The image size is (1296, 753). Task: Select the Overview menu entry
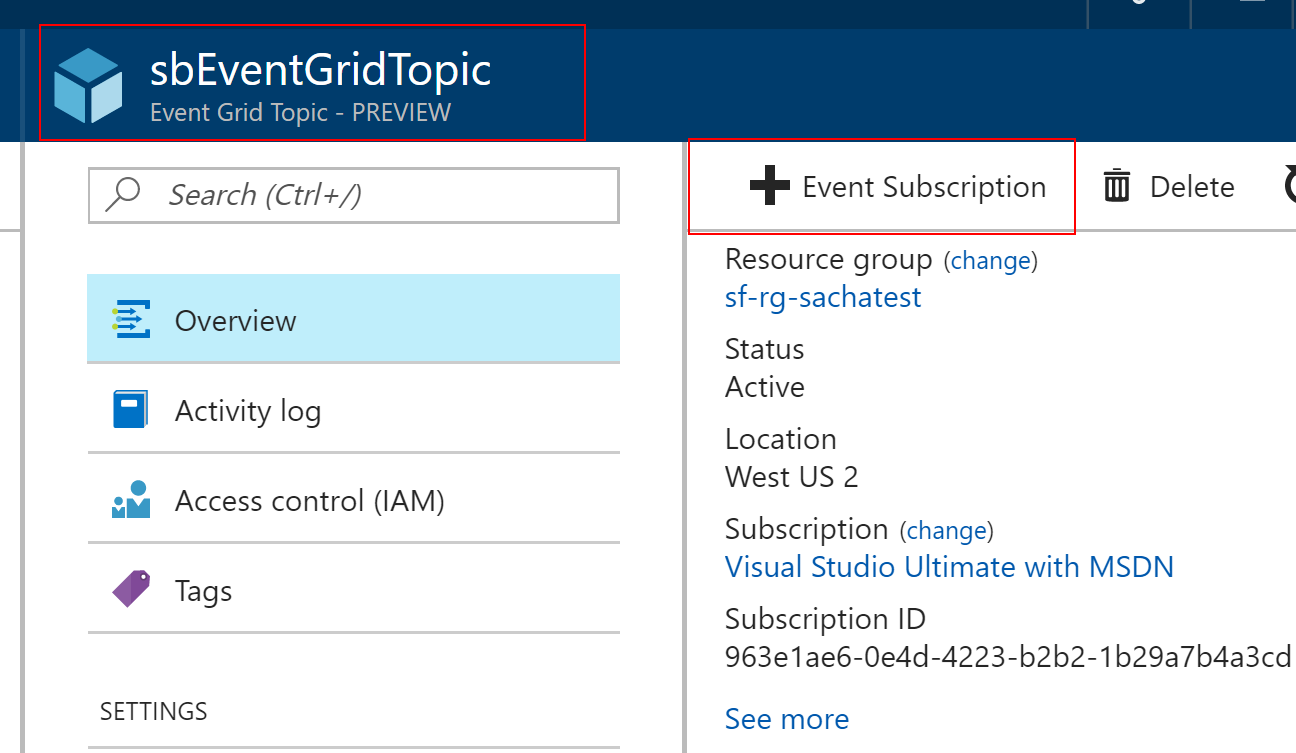point(354,319)
